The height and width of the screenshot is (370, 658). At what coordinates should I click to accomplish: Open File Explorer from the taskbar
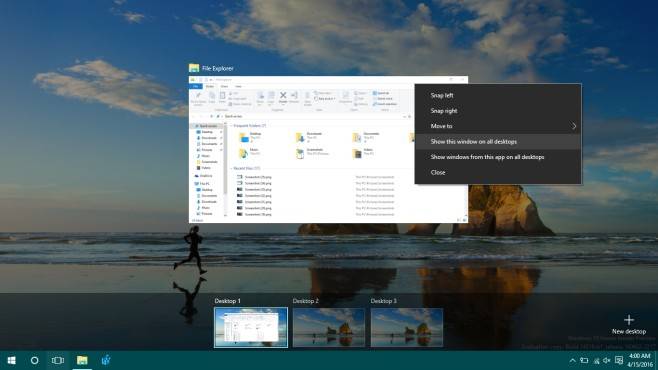click(82, 360)
